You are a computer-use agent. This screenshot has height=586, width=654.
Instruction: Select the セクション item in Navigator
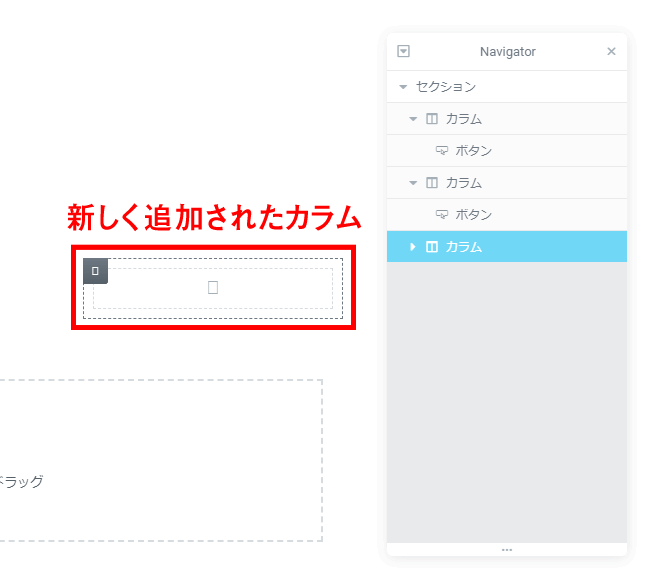[446, 87]
